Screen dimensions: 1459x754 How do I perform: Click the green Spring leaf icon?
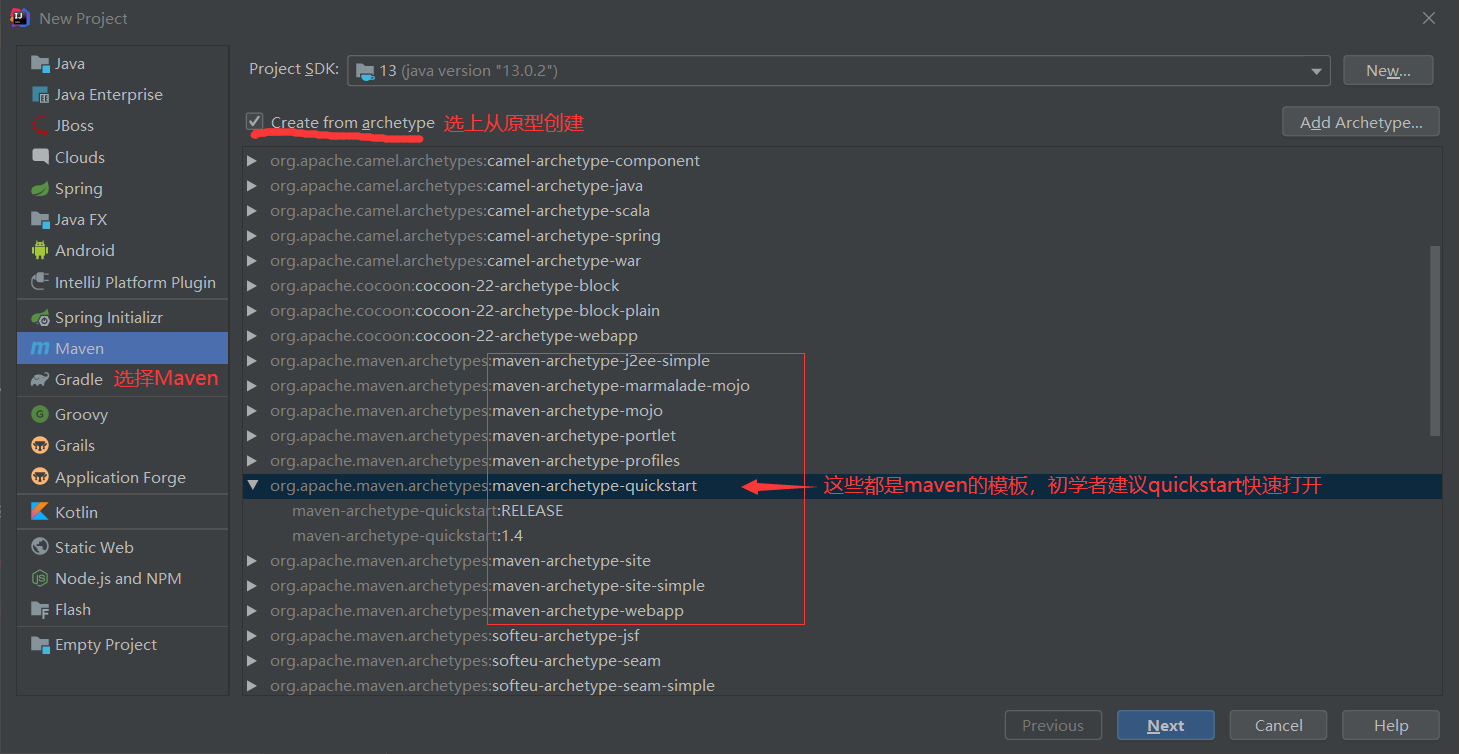40,189
